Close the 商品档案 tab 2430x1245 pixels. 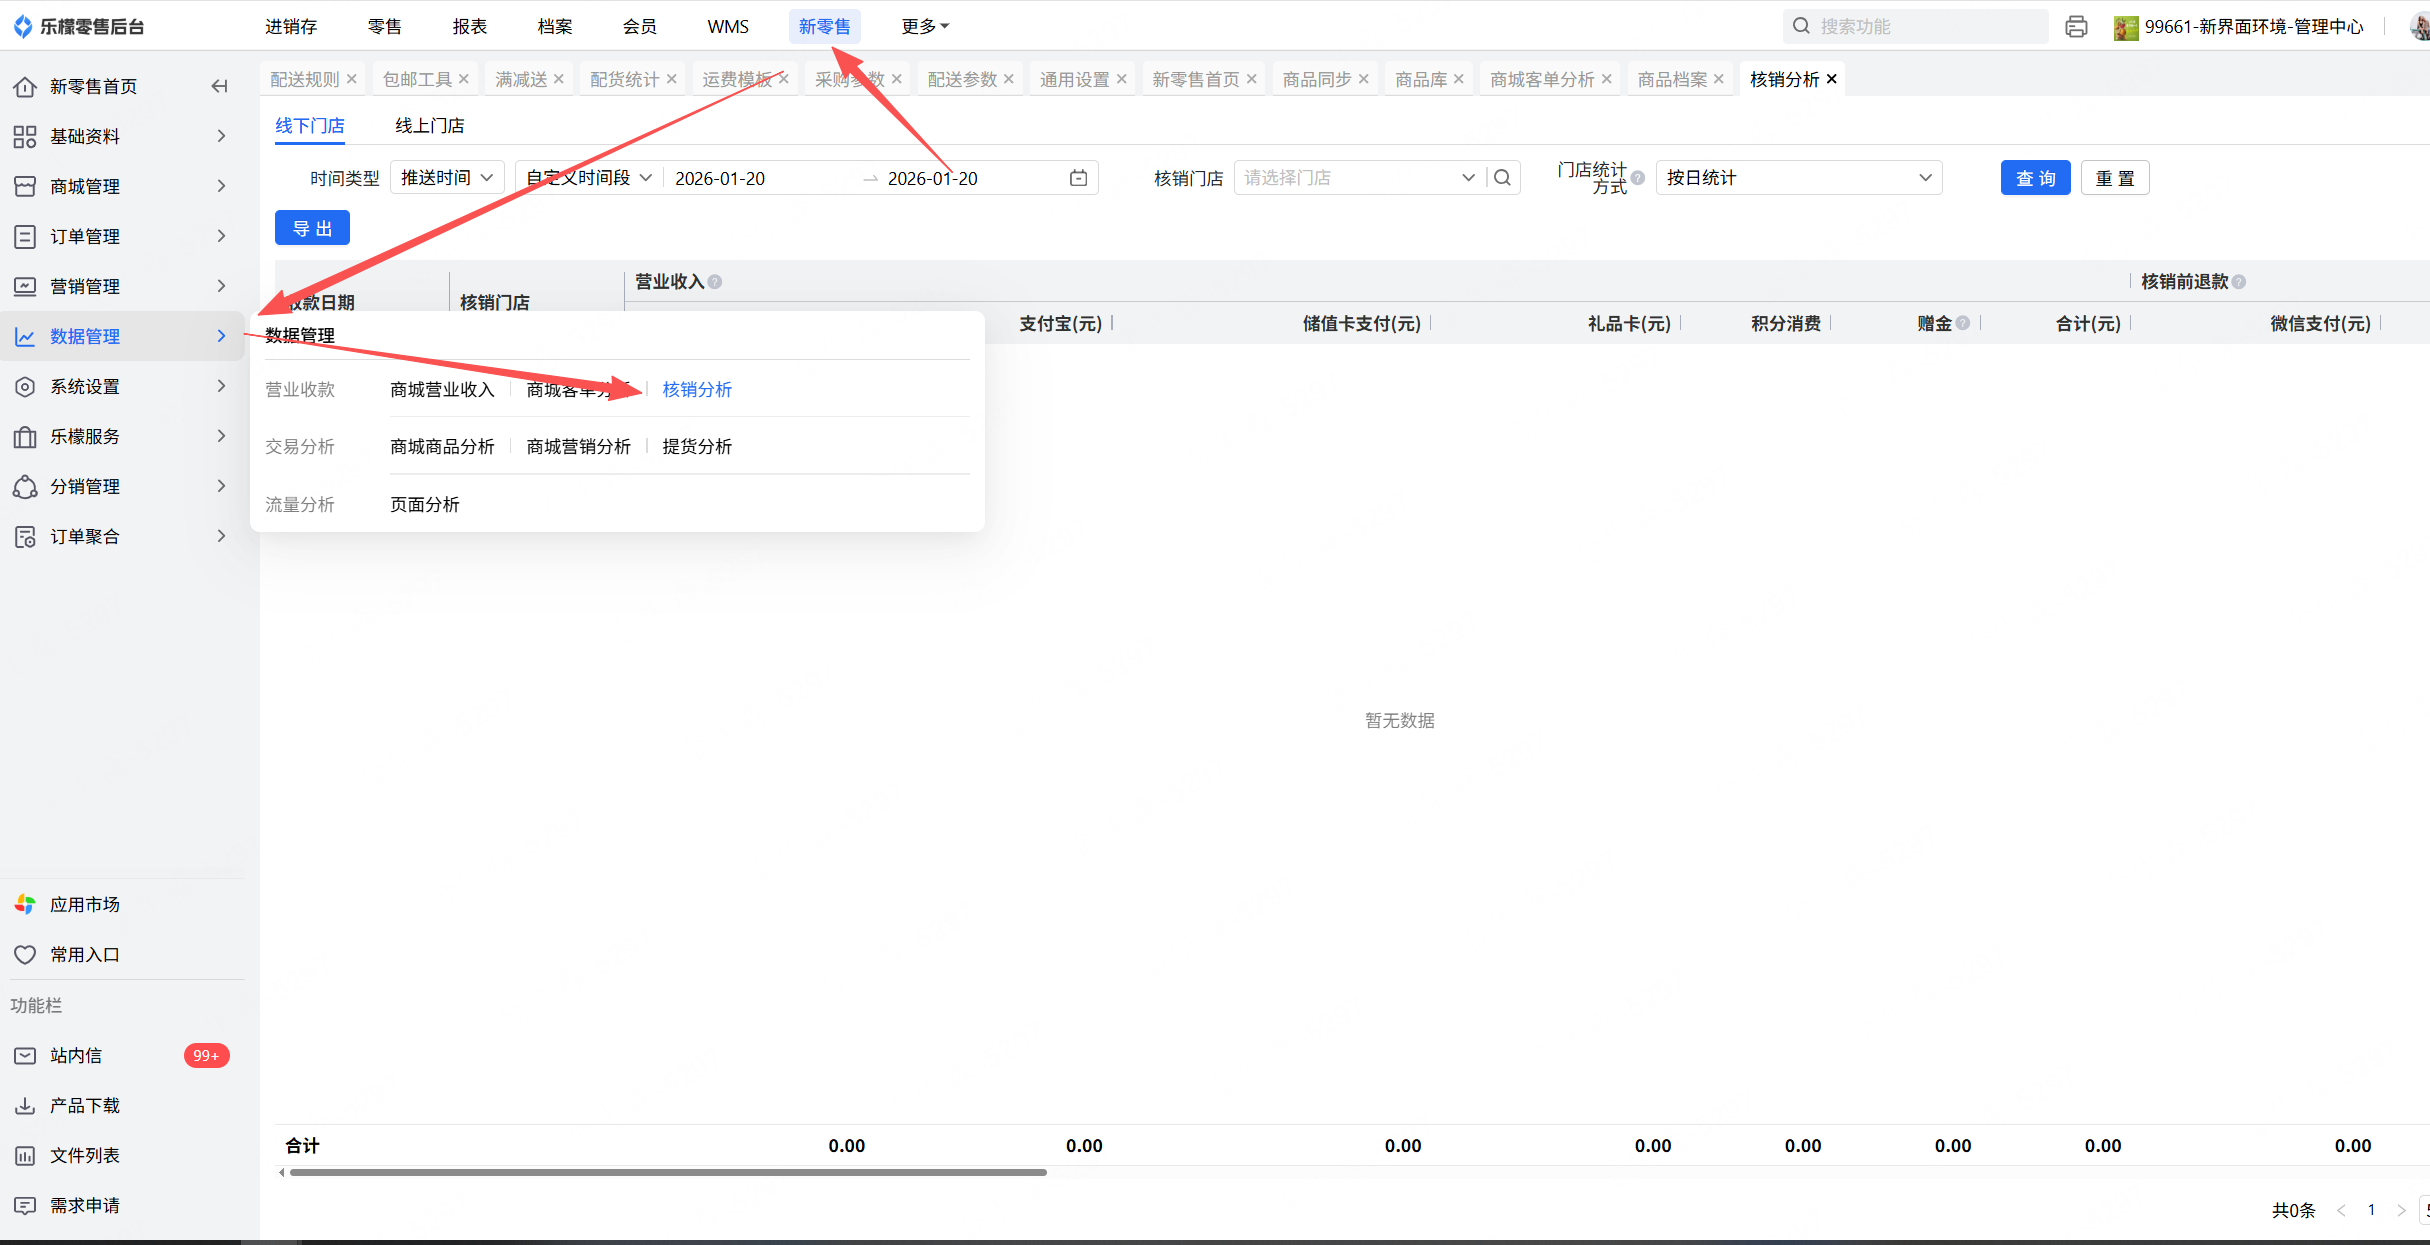(x=1719, y=79)
